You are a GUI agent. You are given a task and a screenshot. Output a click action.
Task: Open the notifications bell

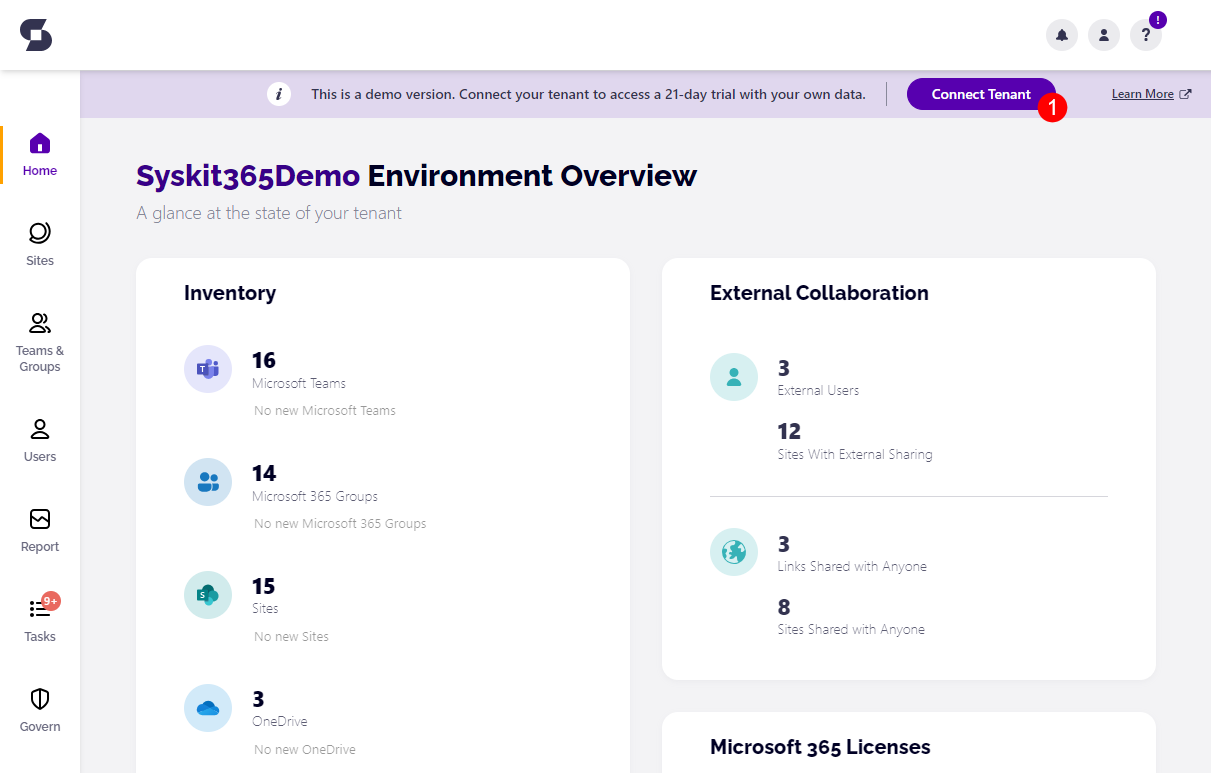(1061, 34)
